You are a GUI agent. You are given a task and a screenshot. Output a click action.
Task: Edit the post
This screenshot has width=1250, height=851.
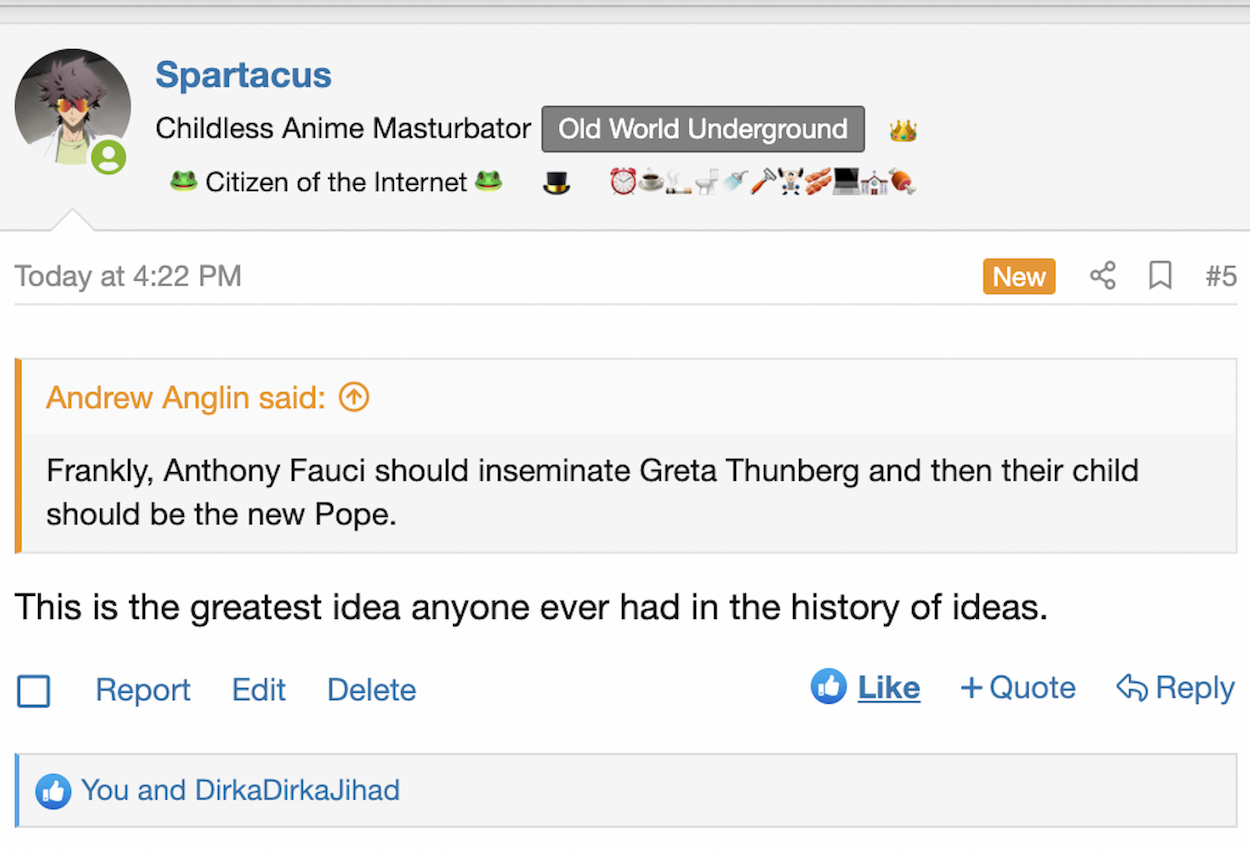[x=259, y=690]
